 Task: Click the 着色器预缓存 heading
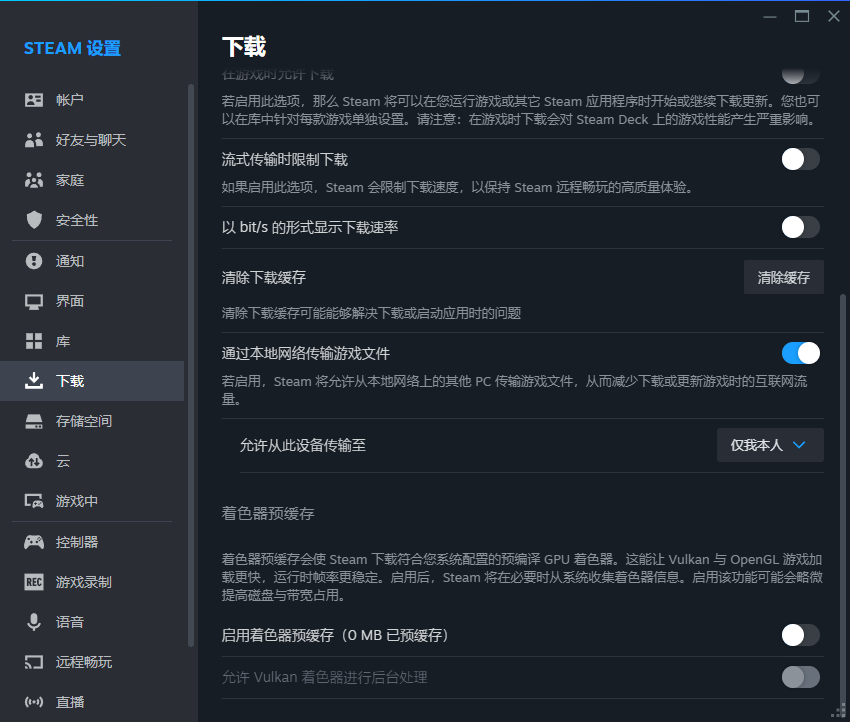pos(268,513)
